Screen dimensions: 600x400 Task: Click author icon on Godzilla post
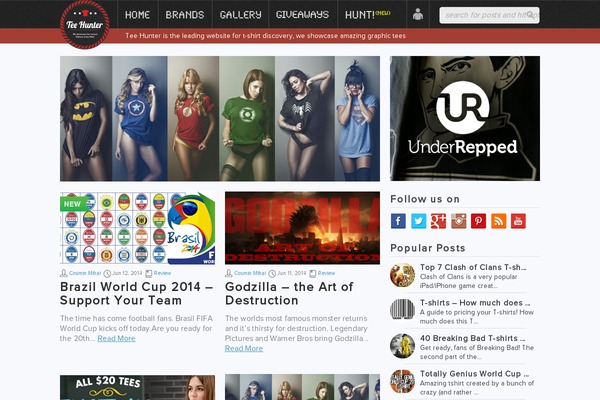tap(228, 273)
